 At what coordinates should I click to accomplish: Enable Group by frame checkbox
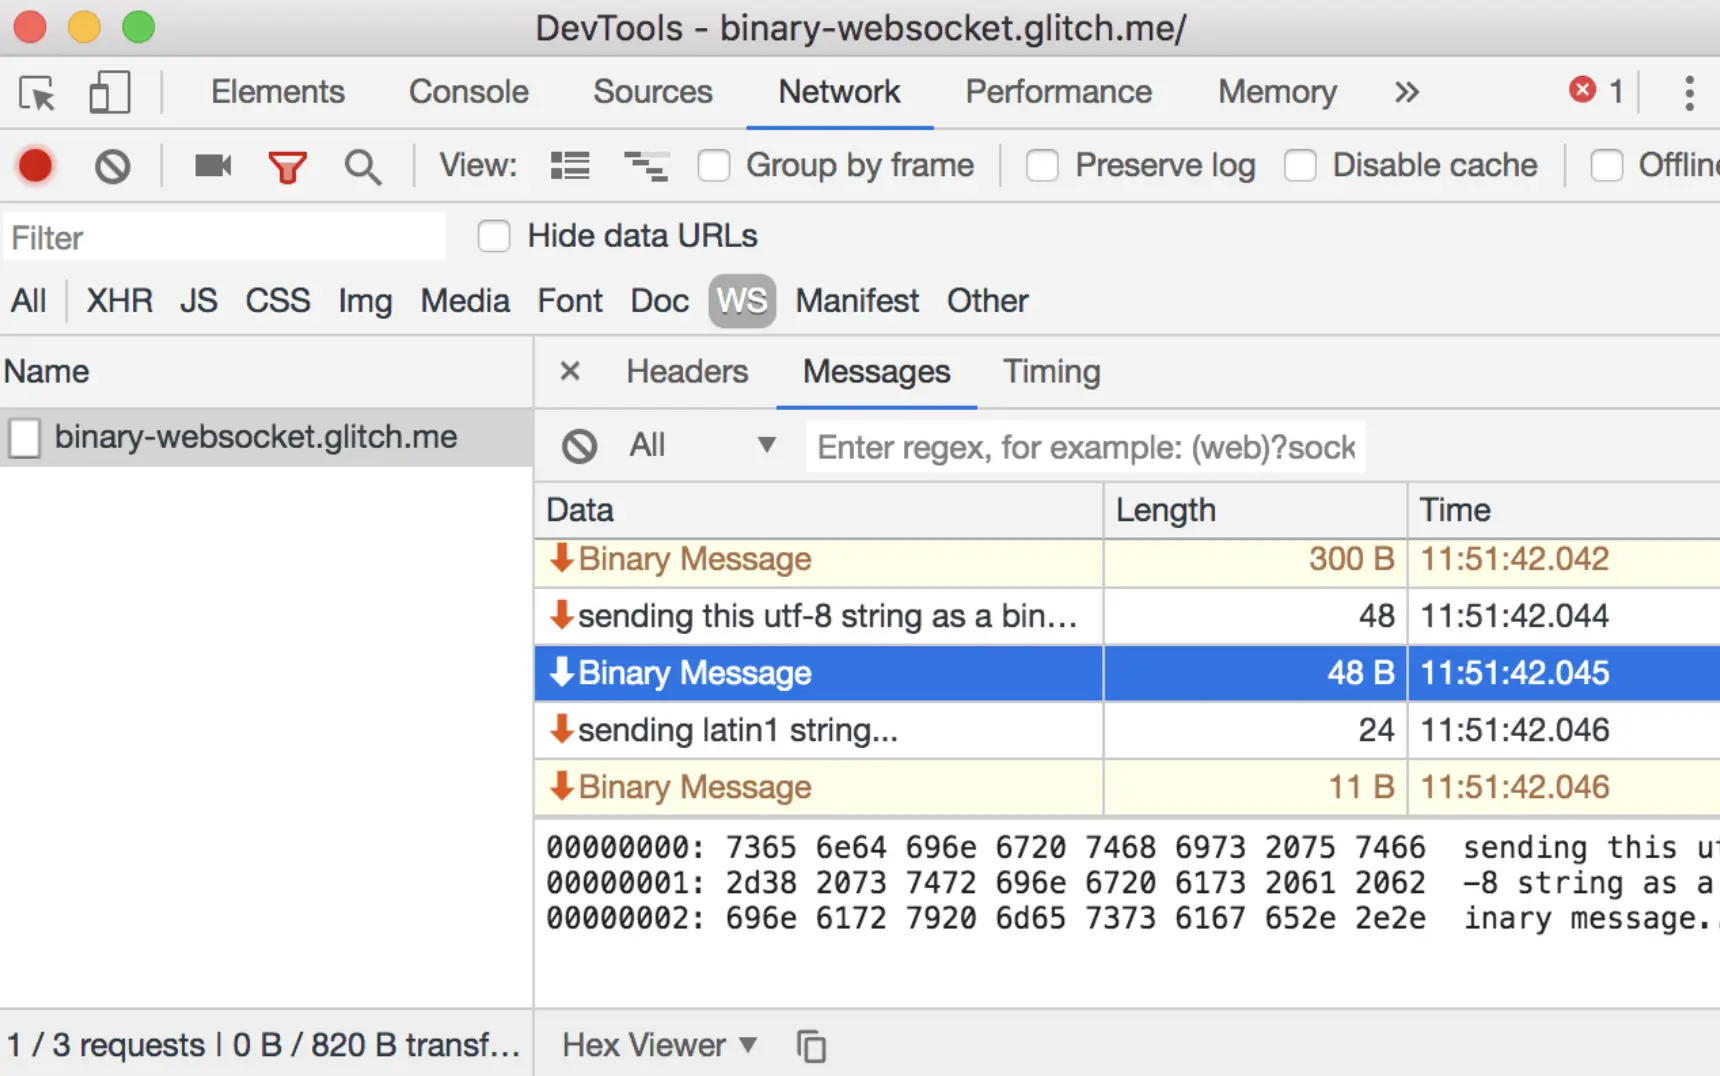click(x=714, y=165)
